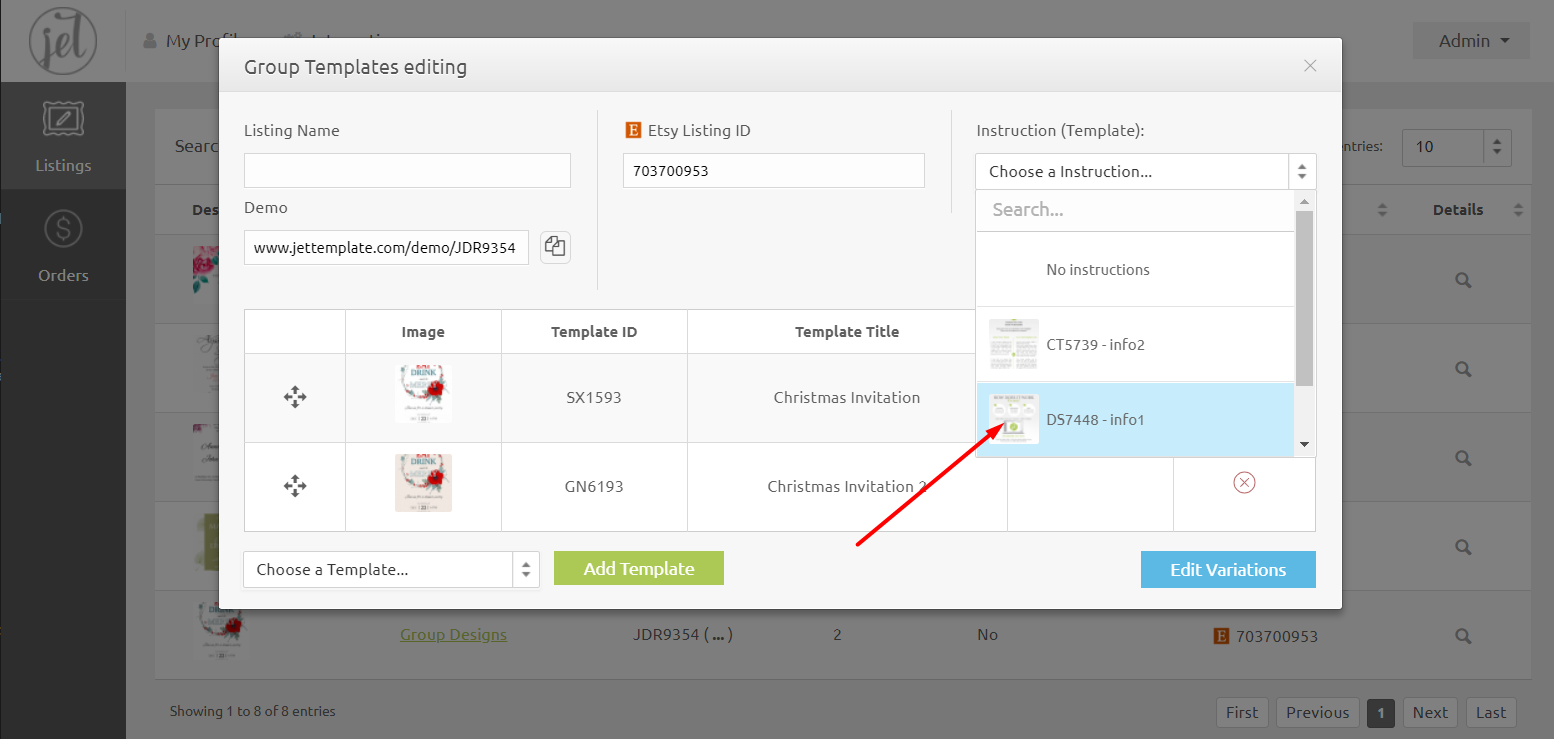Open the Choose a Template dropdown
1554x739 pixels.
(391, 569)
